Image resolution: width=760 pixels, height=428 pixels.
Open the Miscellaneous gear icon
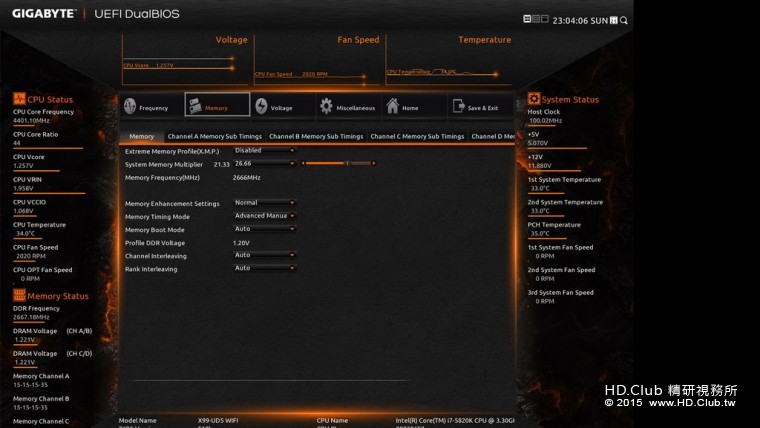326,106
